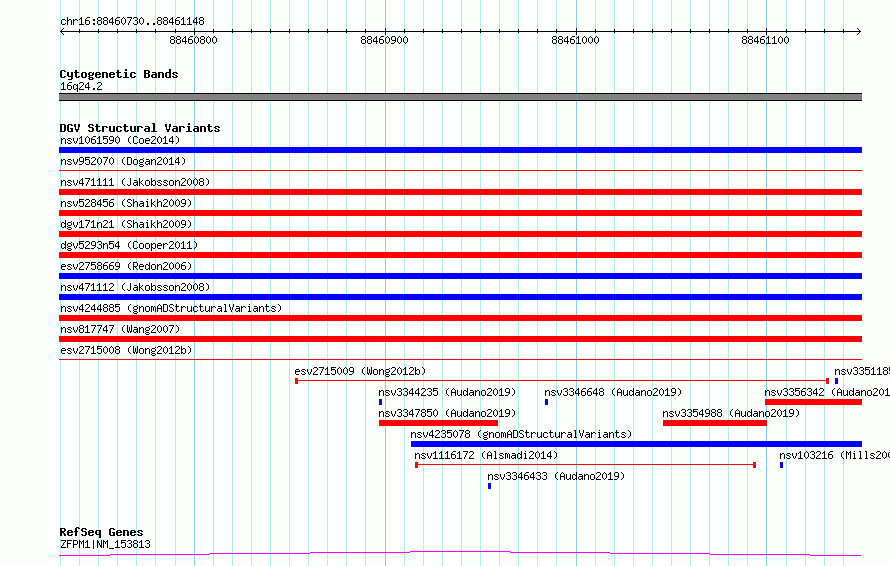890x566 pixels.
Task: Select the ZFPM1|NM_153813 gene label
Action: point(105,544)
